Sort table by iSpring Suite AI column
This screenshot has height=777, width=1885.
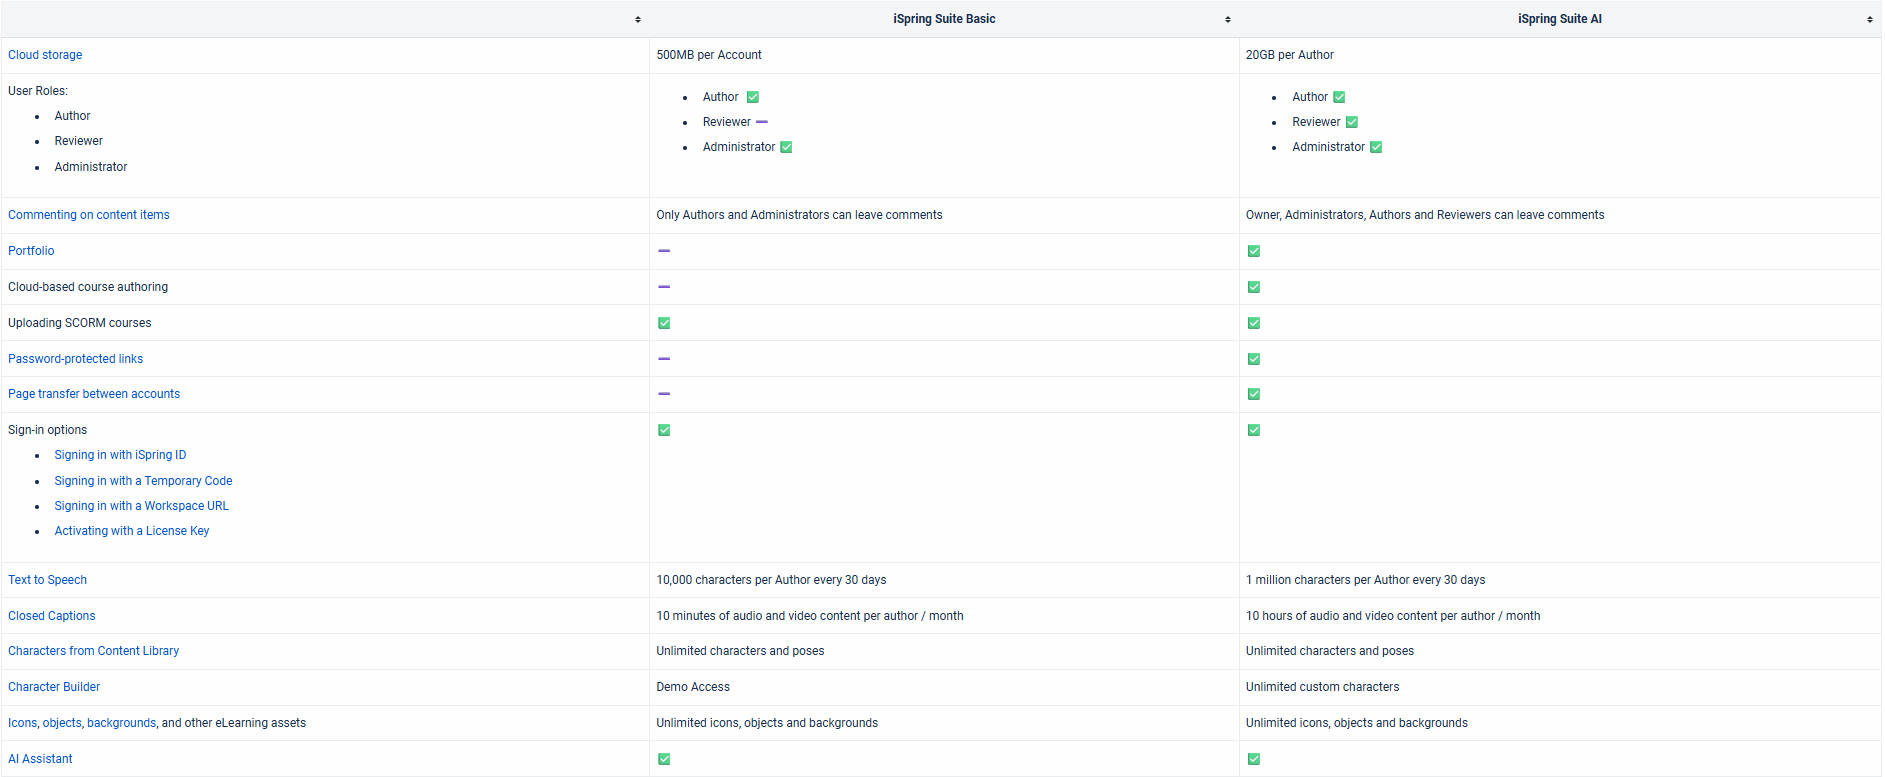1869,20
